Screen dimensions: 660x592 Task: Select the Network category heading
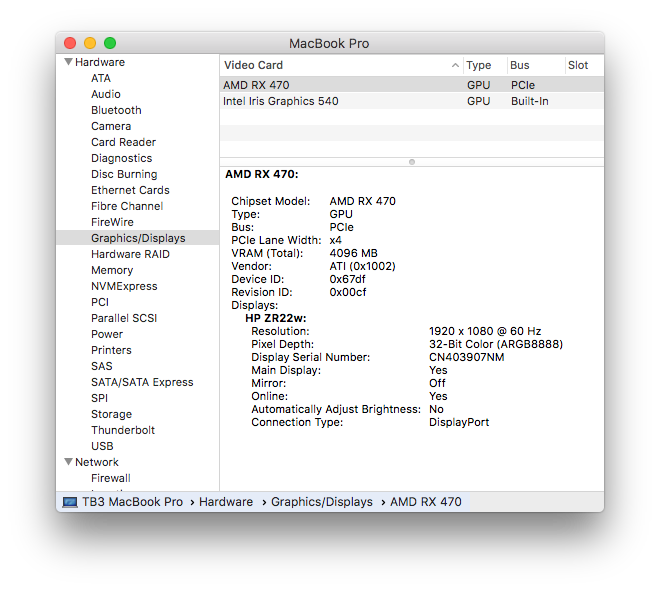pos(97,462)
